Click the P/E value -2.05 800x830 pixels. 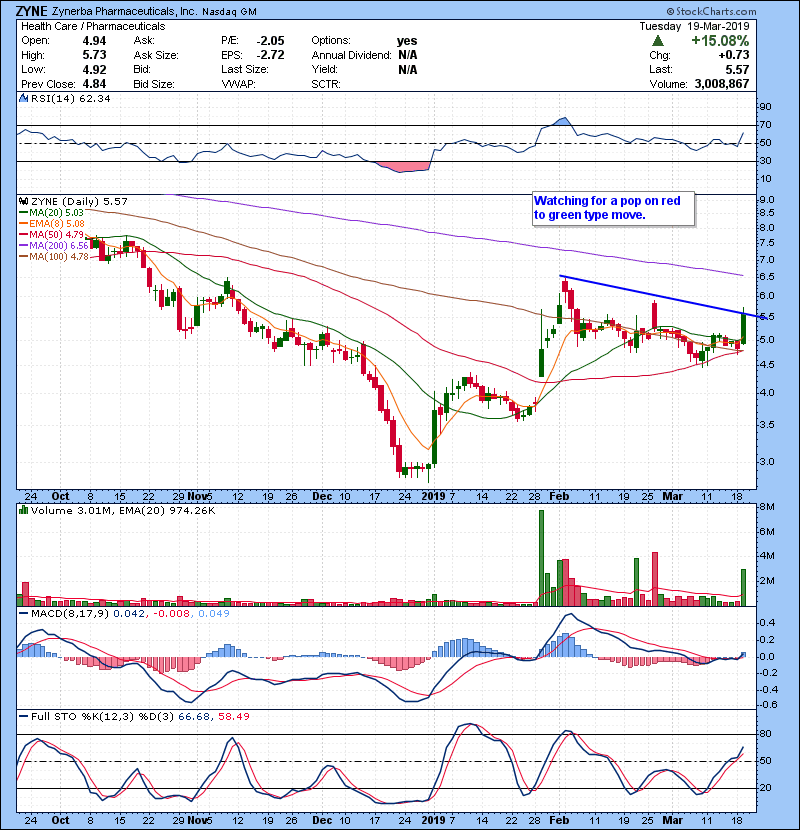tap(270, 41)
